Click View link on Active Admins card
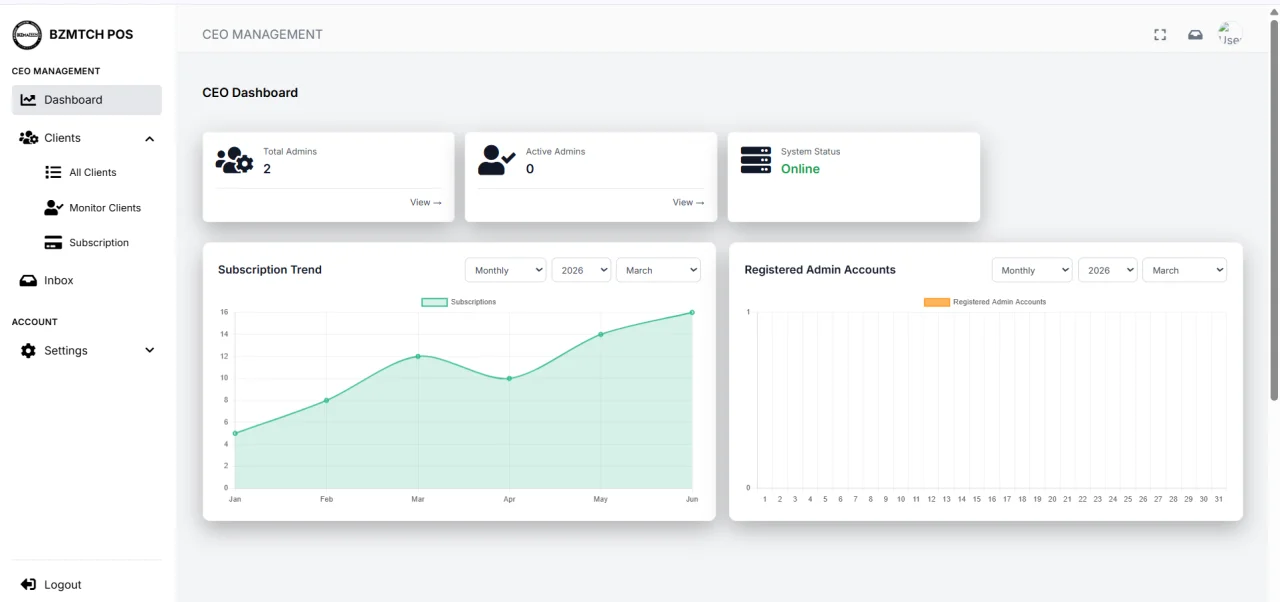 (x=689, y=202)
